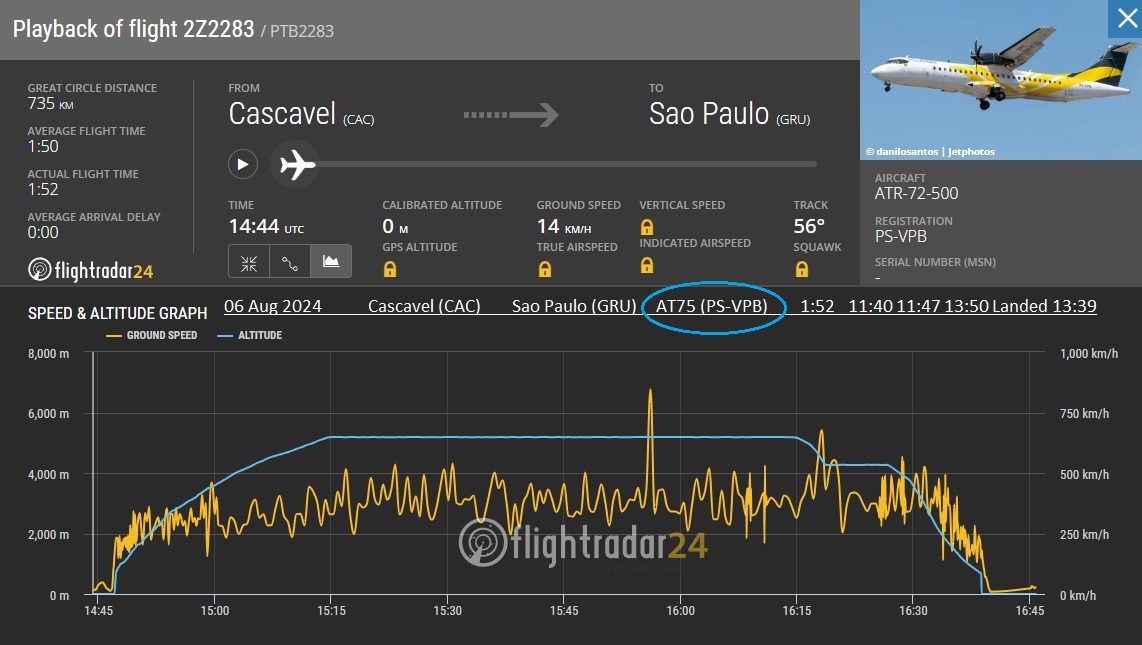Screen dimensions: 1142x645
Task: Open the aircraft photo thumbnail
Action: (x=1000, y=80)
